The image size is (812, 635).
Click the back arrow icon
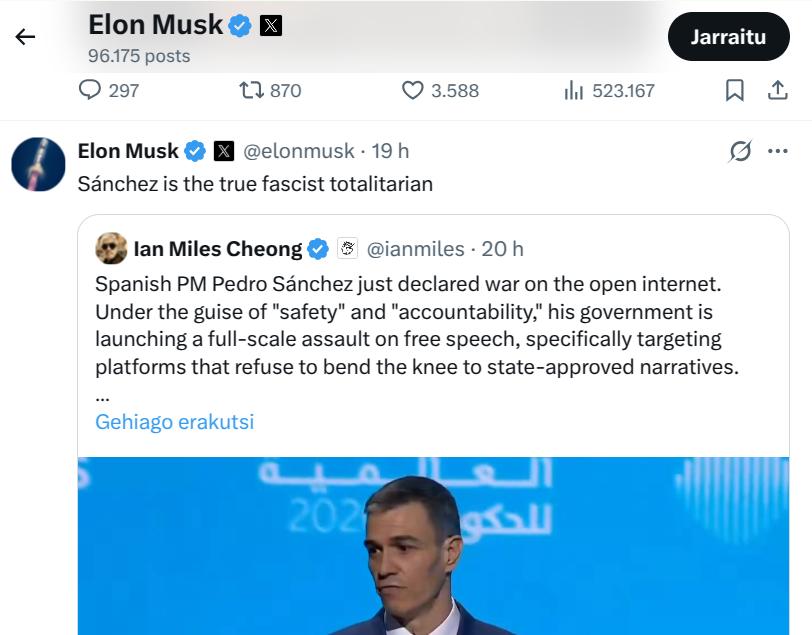25,37
